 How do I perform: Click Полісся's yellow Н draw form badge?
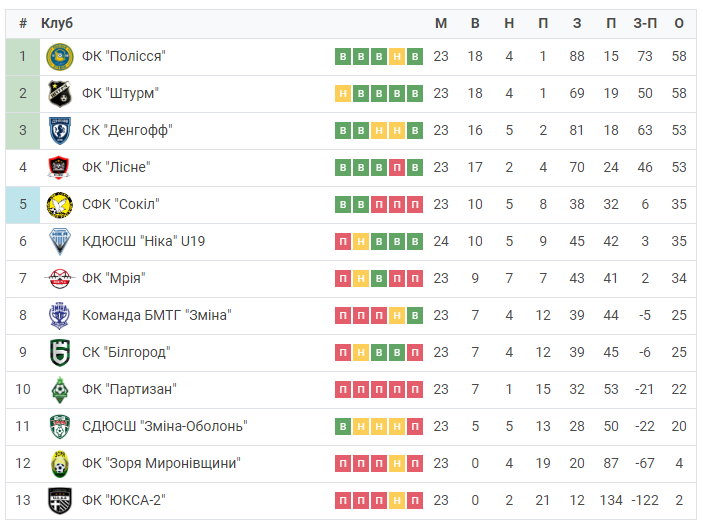[397, 57]
